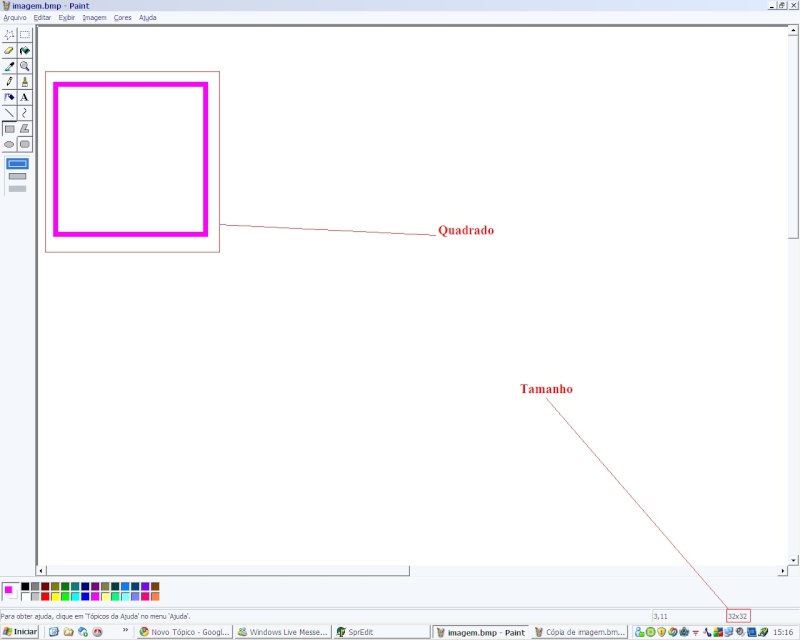Choose the Pencil tool
Viewport: 800px width, 640px height.
(x=9, y=82)
